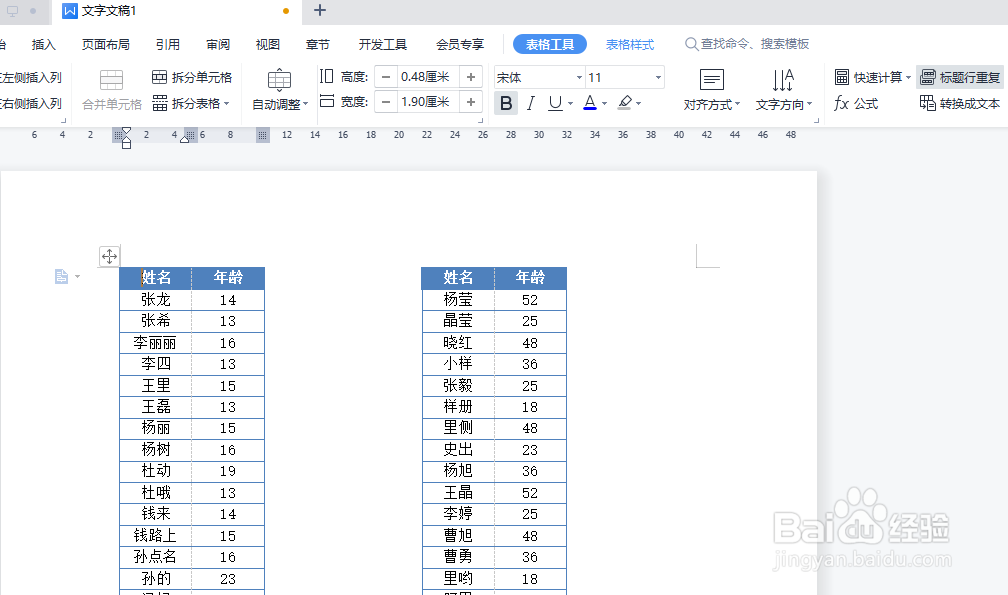Image resolution: width=1008 pixels, height=595 pixels.
Task: Expand the font size dropdown
Action: [x=657, y=75]
